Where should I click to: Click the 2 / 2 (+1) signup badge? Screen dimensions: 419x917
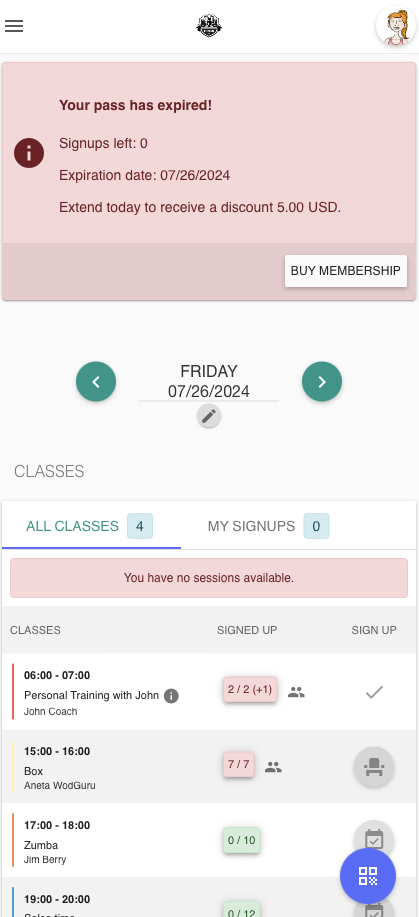click(250, 690)
